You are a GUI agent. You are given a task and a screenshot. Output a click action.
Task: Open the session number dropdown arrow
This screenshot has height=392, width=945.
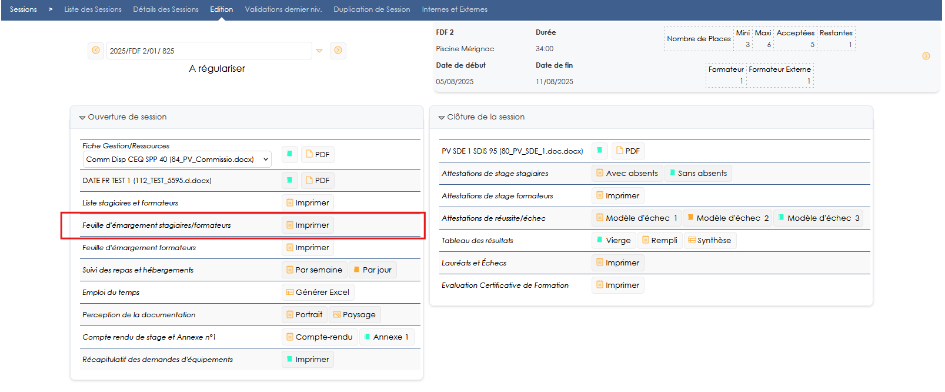point(320,51)
